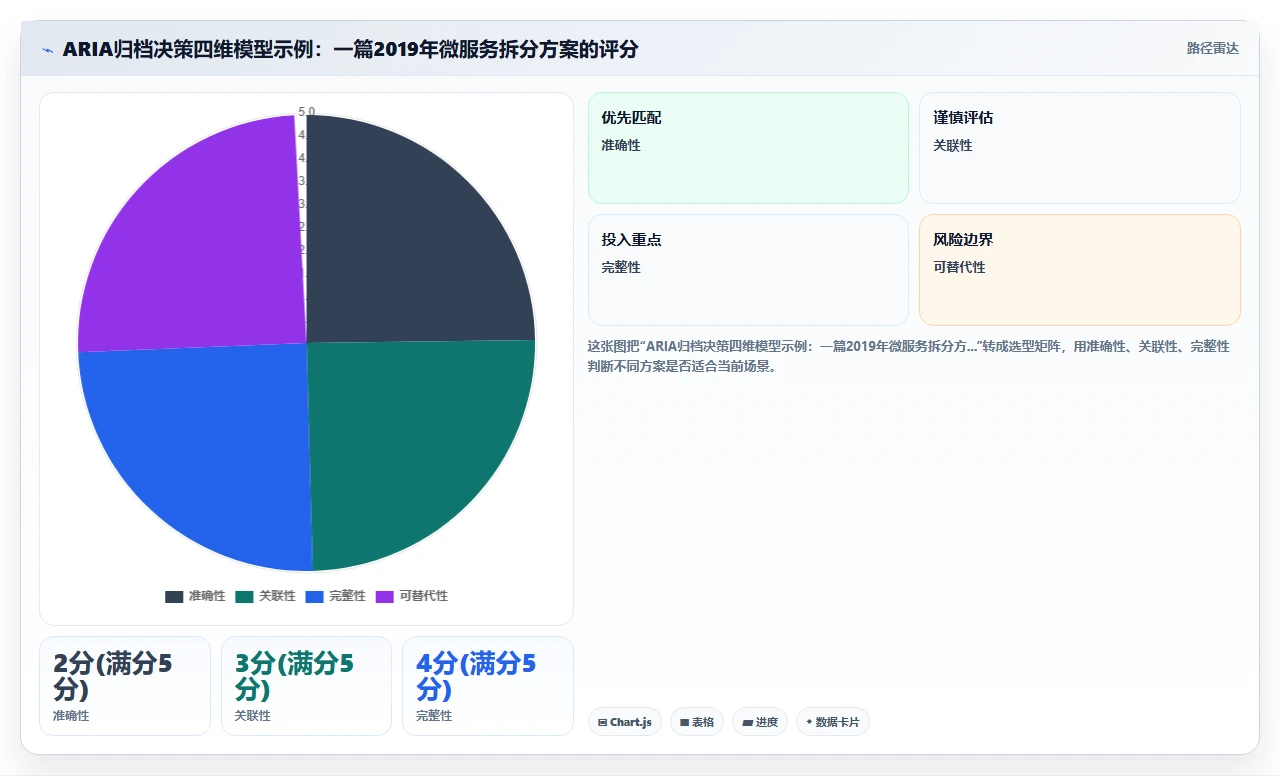Click the 关联性 text in the 谨慎评估 card
Image resolution: width=1280 pixels, height=776 pixels.
coord(953,146)
